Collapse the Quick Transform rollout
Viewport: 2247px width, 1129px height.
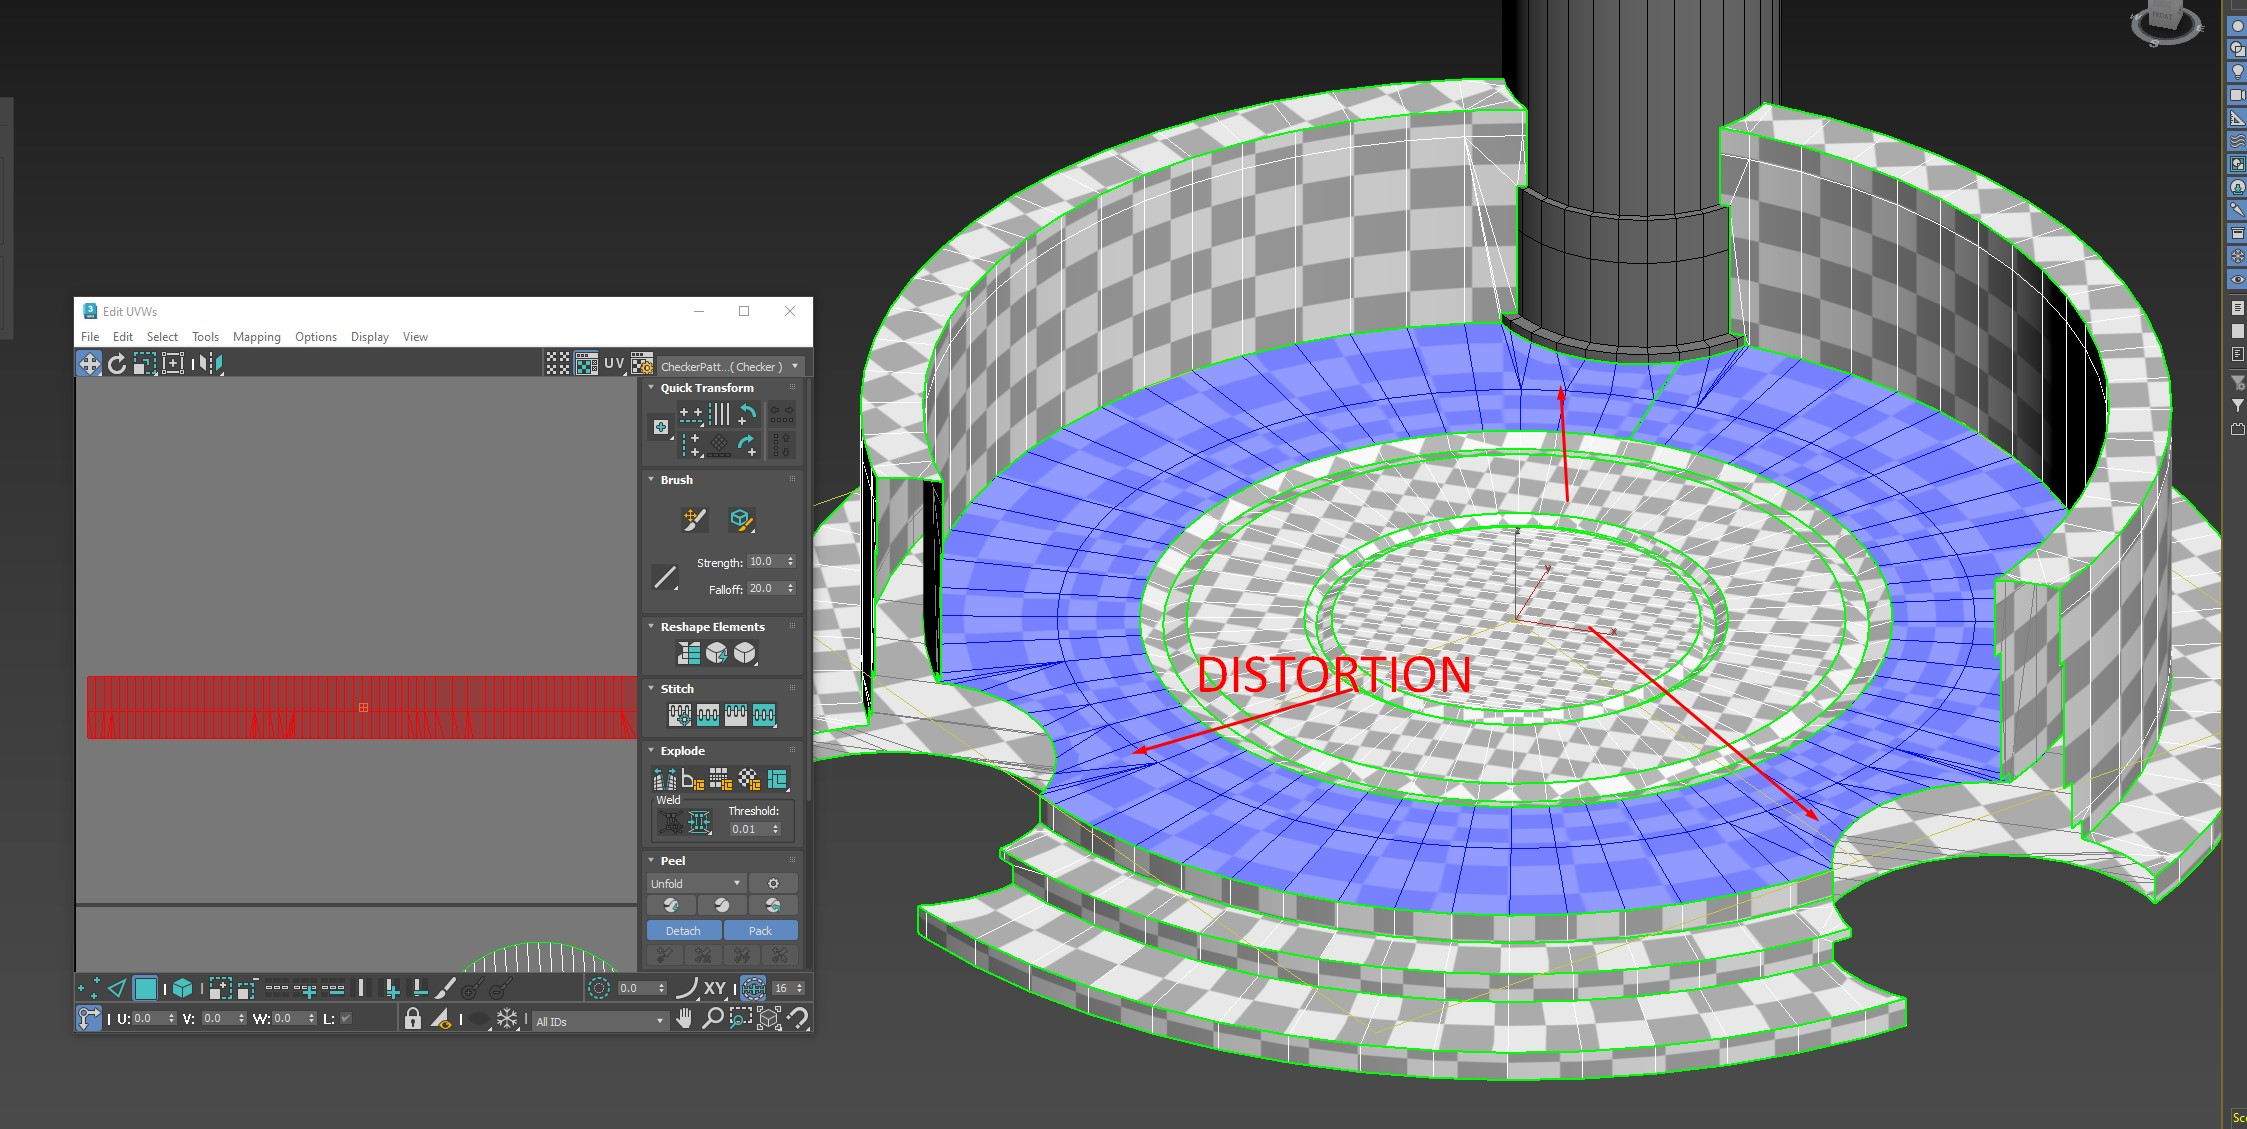tap(651, 388)
